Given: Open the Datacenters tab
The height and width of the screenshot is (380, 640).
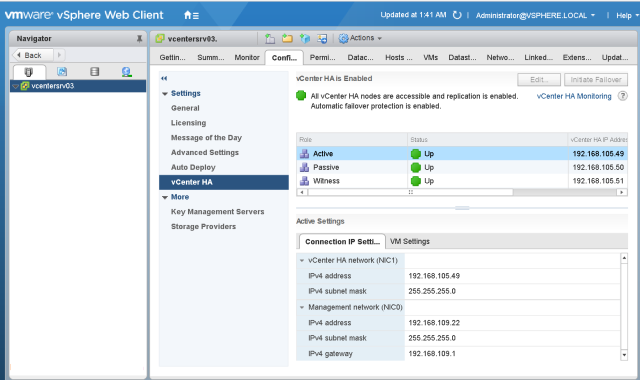Looking at the screenshot, I should 360,58.
